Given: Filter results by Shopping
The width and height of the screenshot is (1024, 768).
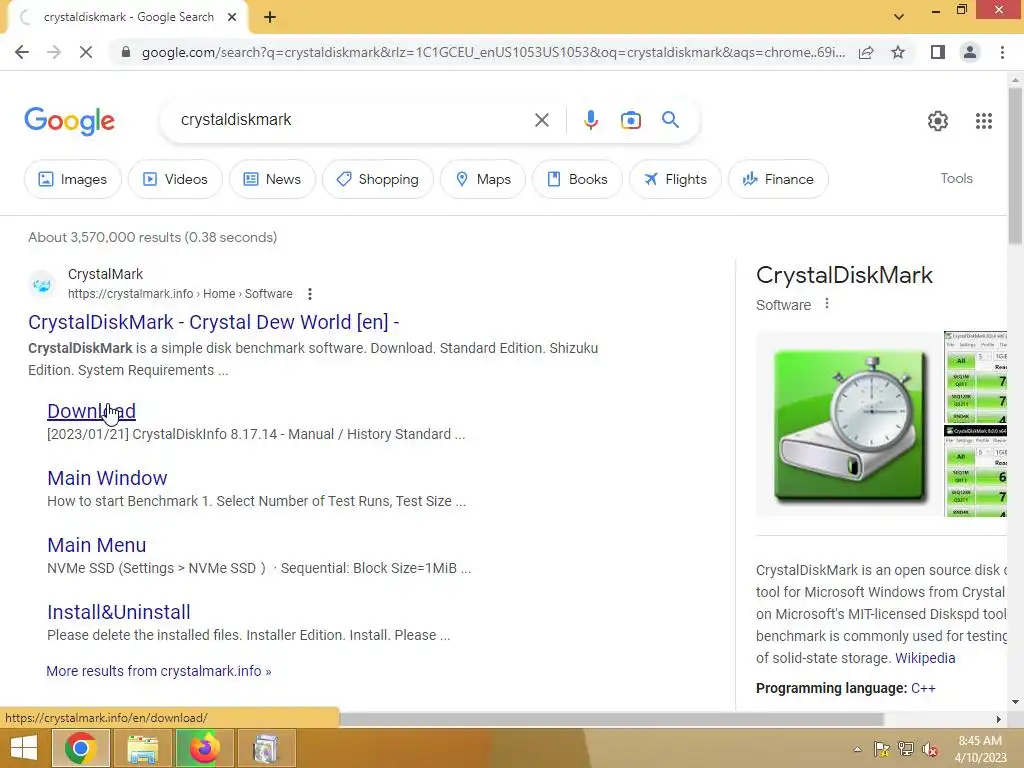Looking at the screenshot, I should (377, 179).
